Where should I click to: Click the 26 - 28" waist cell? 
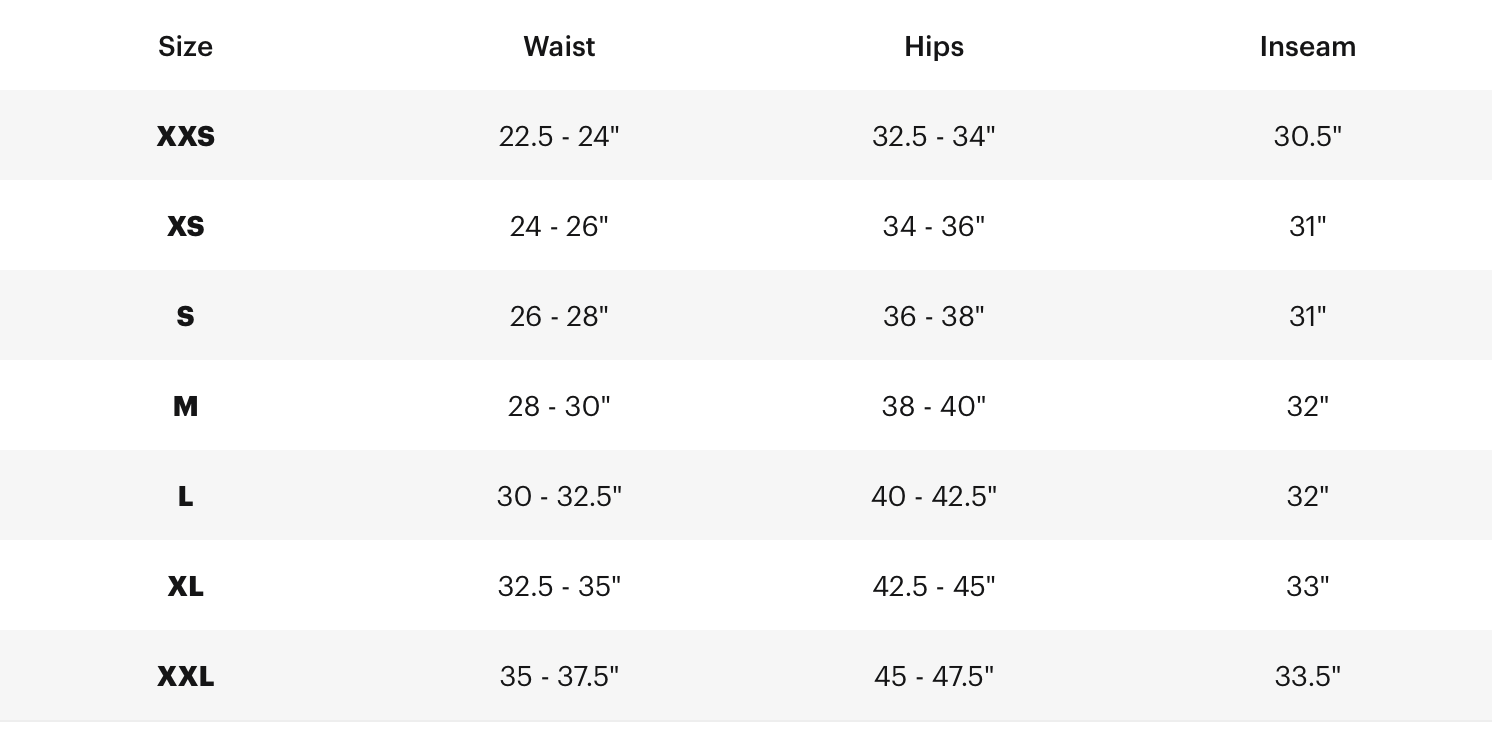tap(559, 316)
